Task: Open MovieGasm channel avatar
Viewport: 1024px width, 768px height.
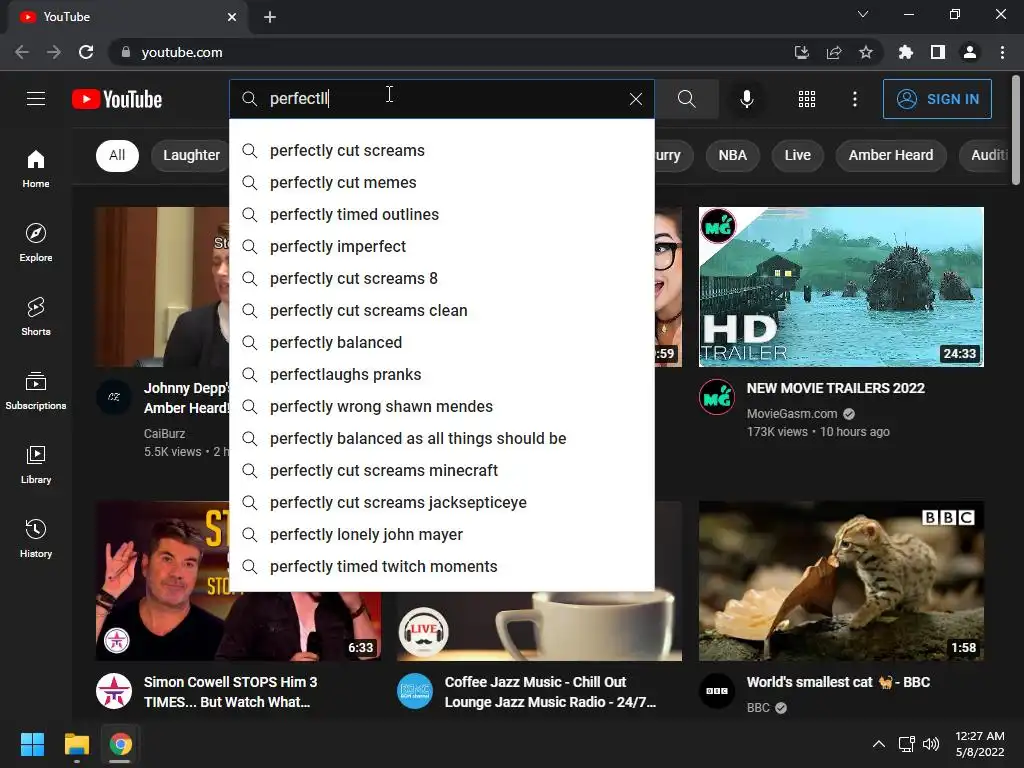Action: tap(717, 397)
